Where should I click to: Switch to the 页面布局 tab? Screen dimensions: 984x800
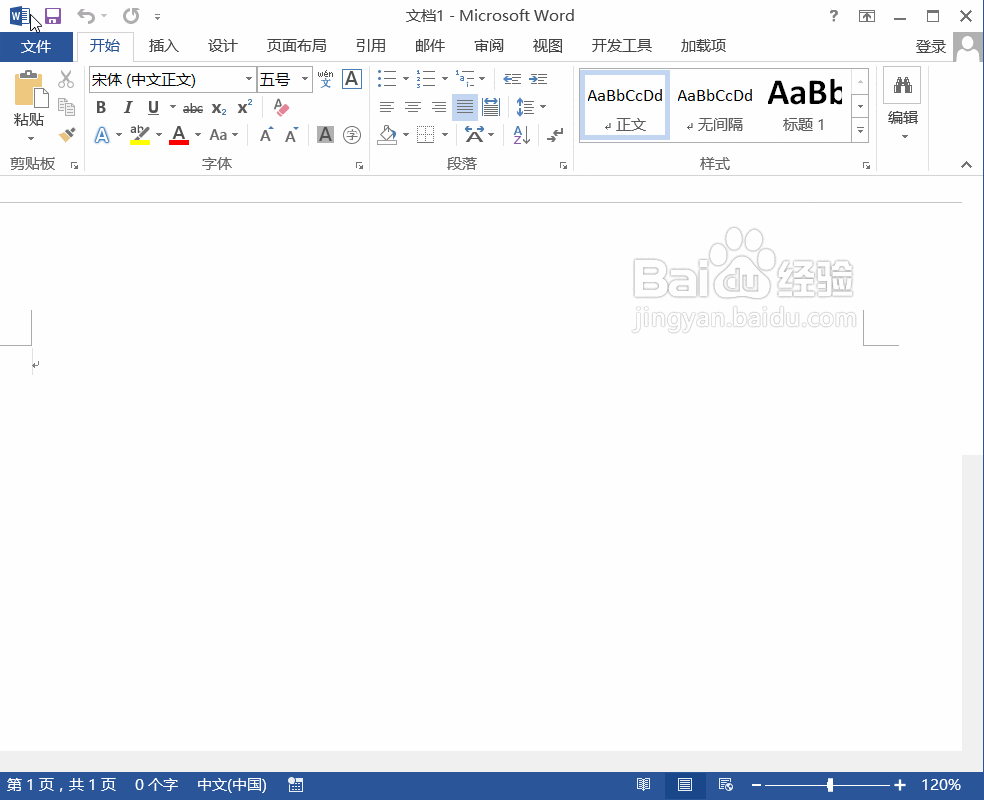(296, 46)
